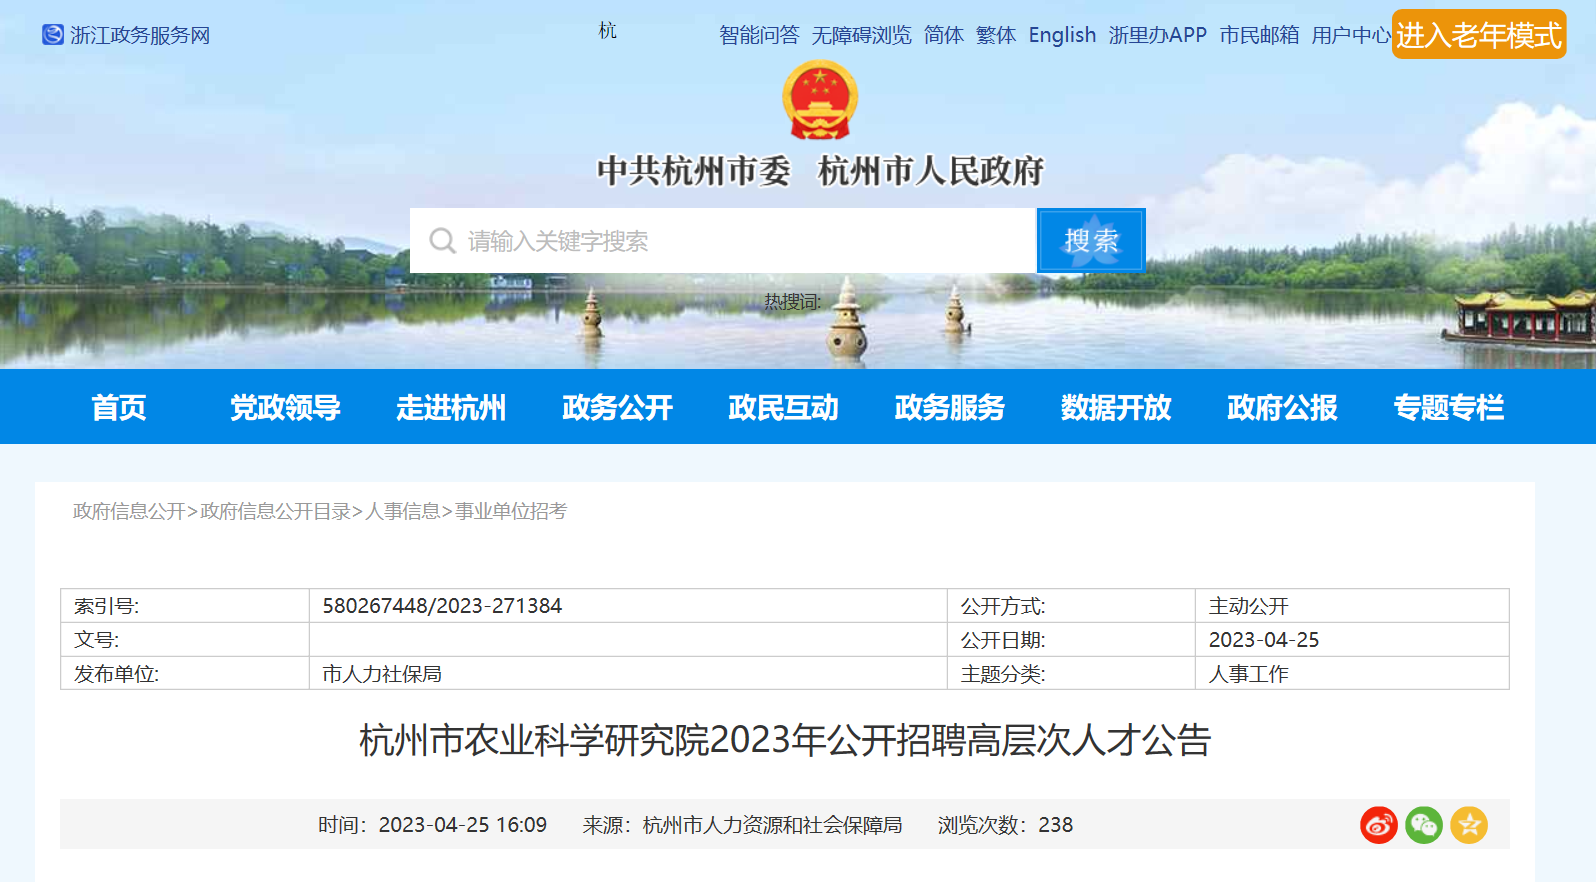Open 政务服务 navigation item
This screenshot has width=1596, height=882.
pos(949,407)
